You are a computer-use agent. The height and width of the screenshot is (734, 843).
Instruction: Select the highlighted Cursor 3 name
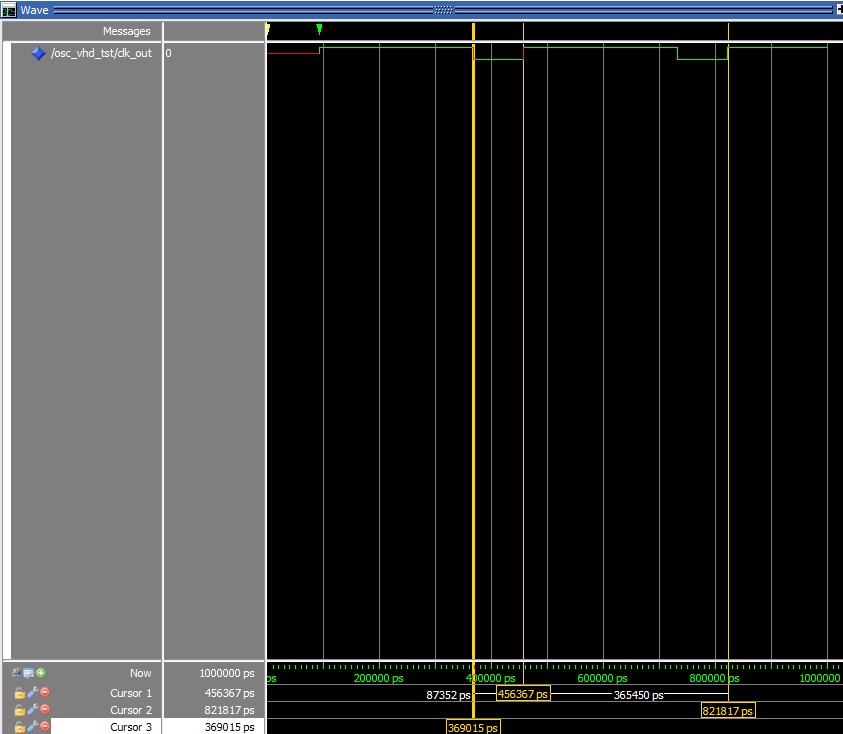coord(131,727)
